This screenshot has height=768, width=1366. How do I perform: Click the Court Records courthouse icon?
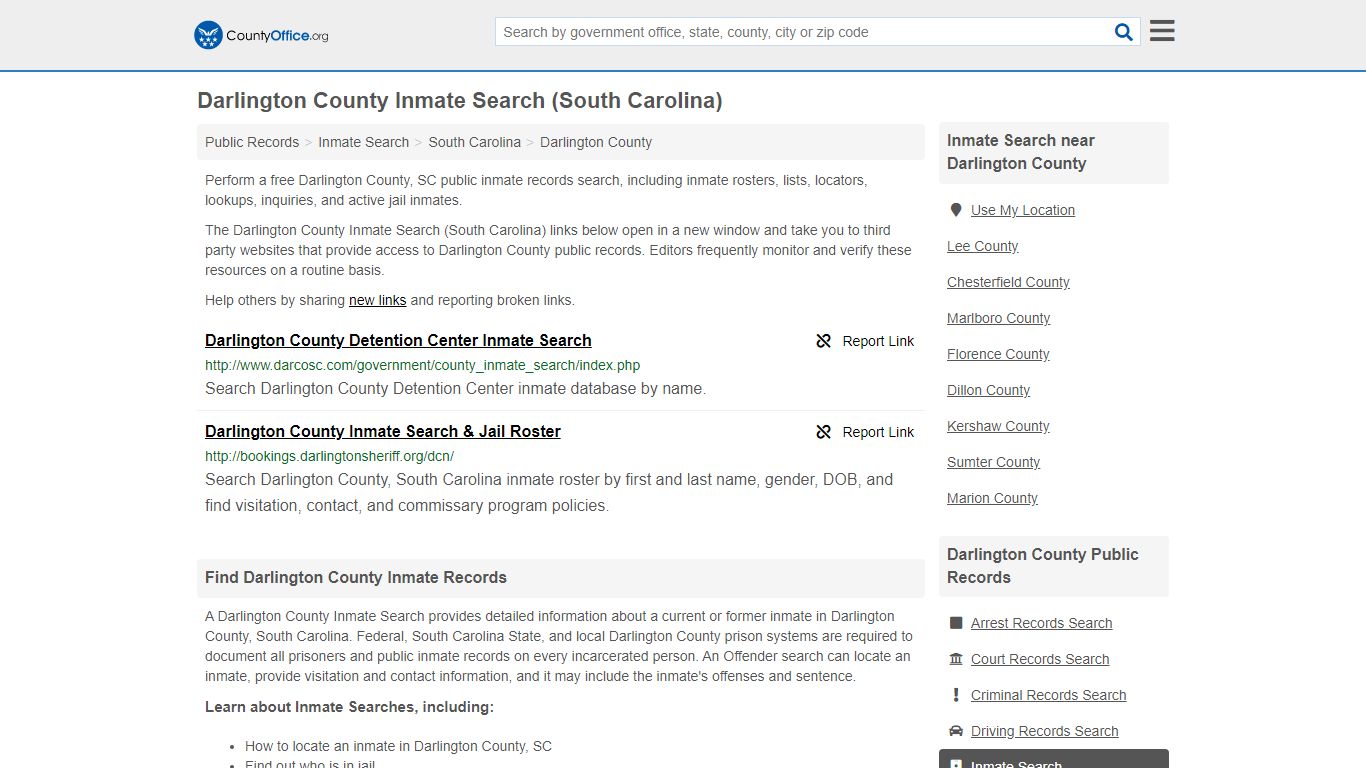(956, 659)
